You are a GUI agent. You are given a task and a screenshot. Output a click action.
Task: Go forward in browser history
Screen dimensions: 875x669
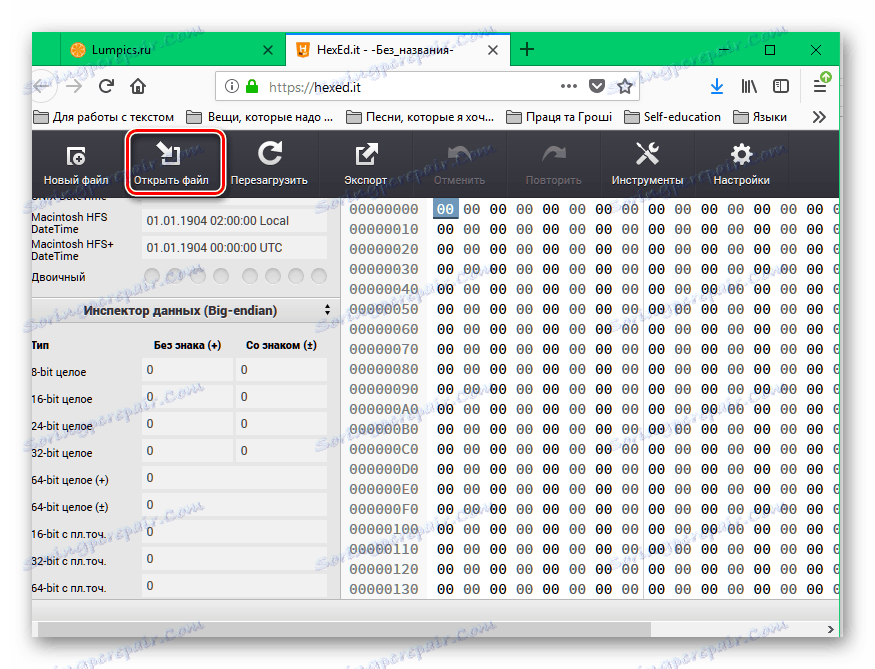tap(74, 86)
